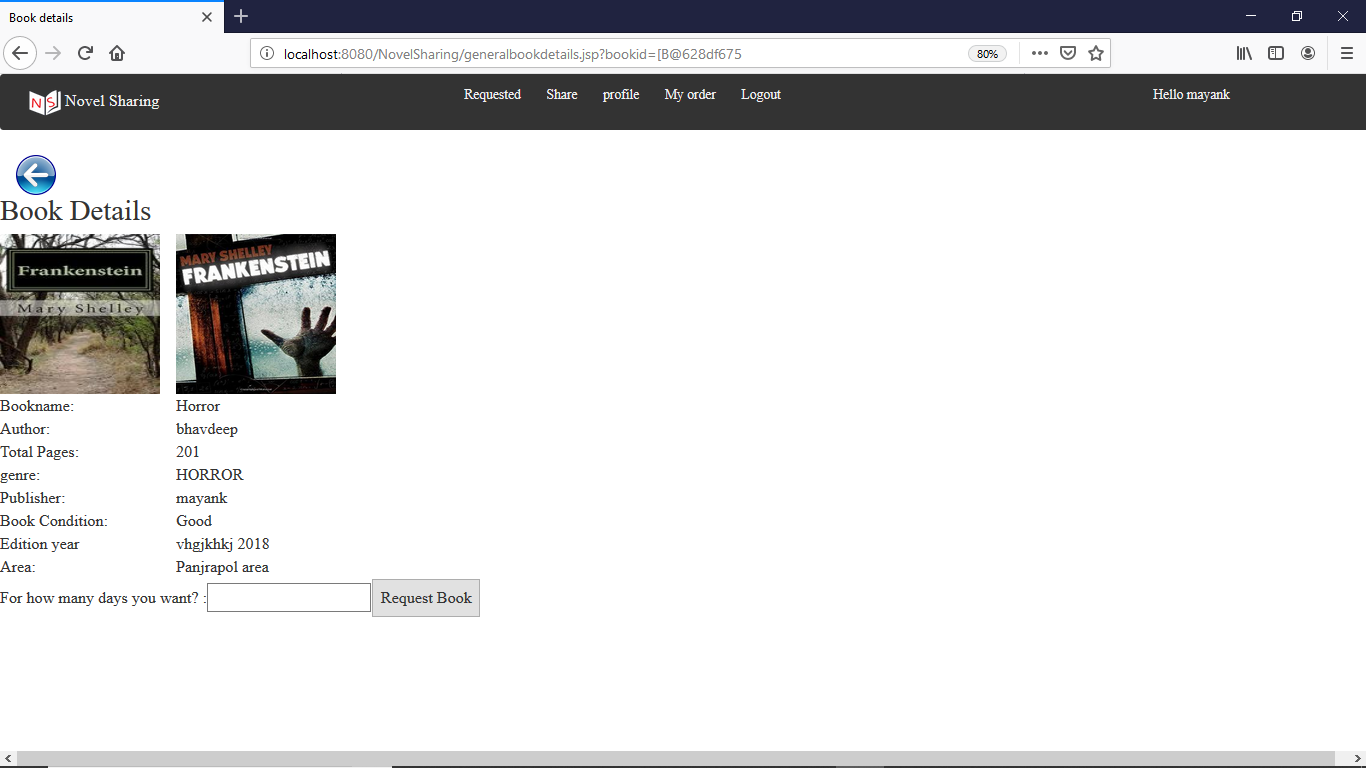Viewport: 1366px width, 768px height.
Task: Click the Publisher: label
Action: click(32, 498)
